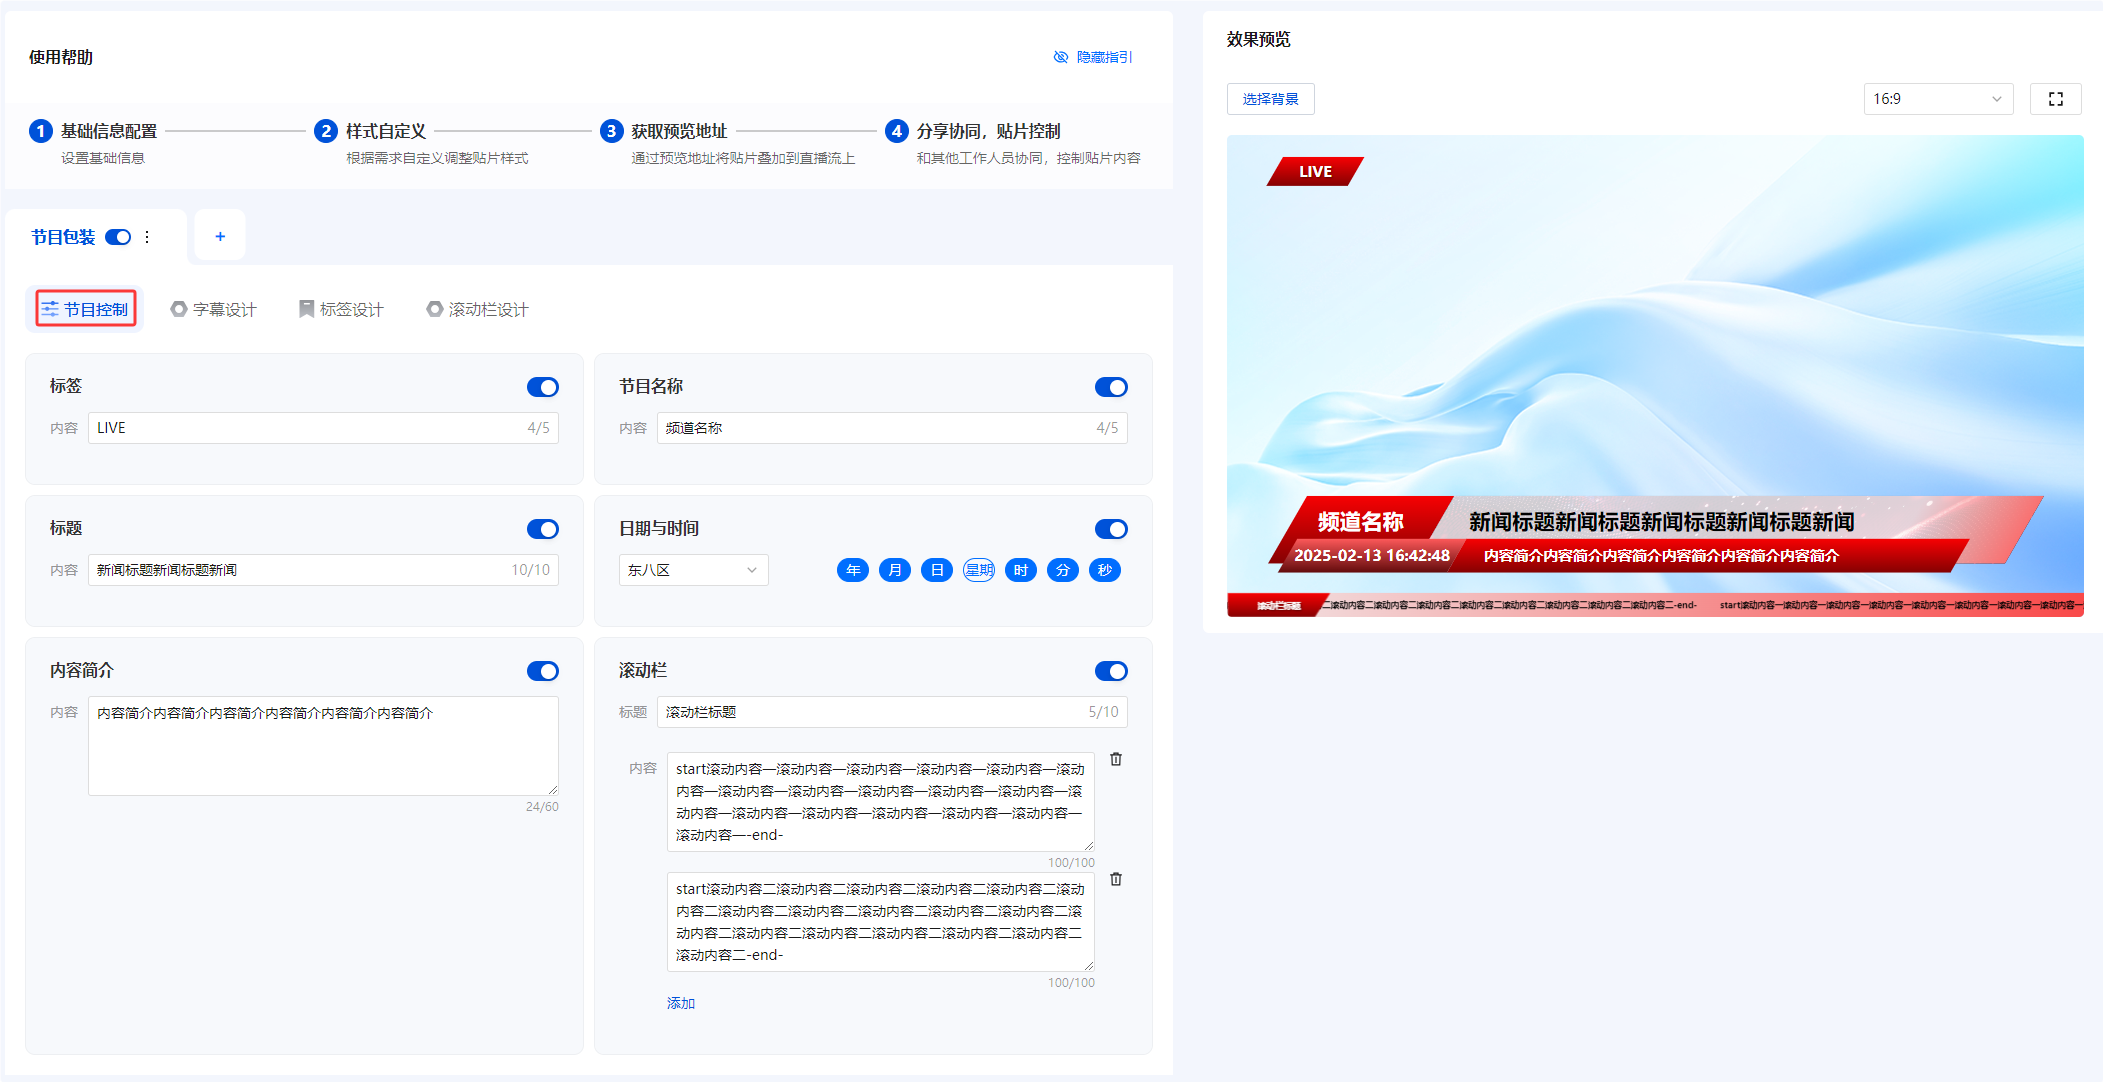Screen dimensions: 2103x1082
Task: Click the 滚动栏标题 title input field
Action: coord(870,712)
